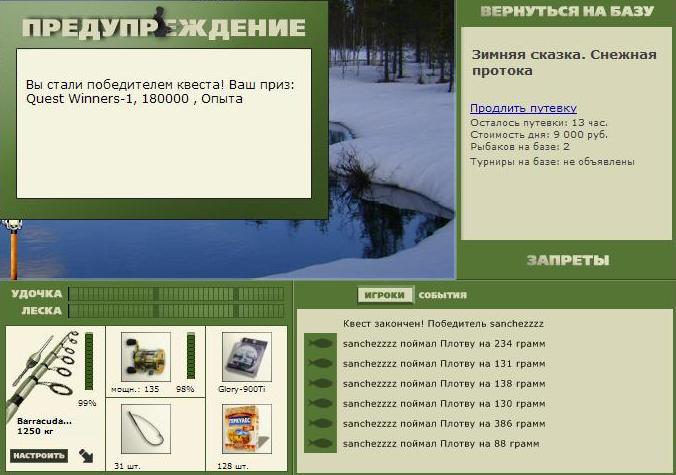Open the Продлить путевку link
676x475 pixels.
(523, 108)
